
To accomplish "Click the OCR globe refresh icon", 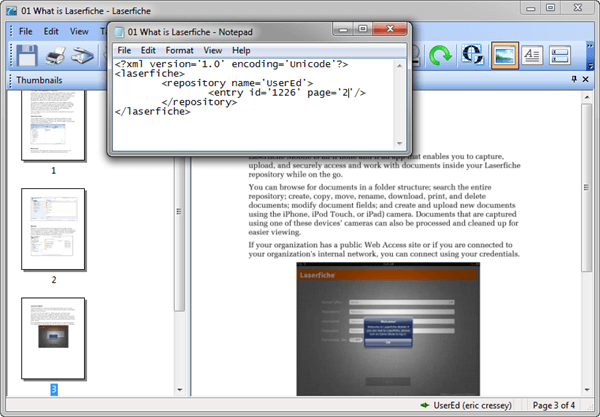I will point(473,55).
